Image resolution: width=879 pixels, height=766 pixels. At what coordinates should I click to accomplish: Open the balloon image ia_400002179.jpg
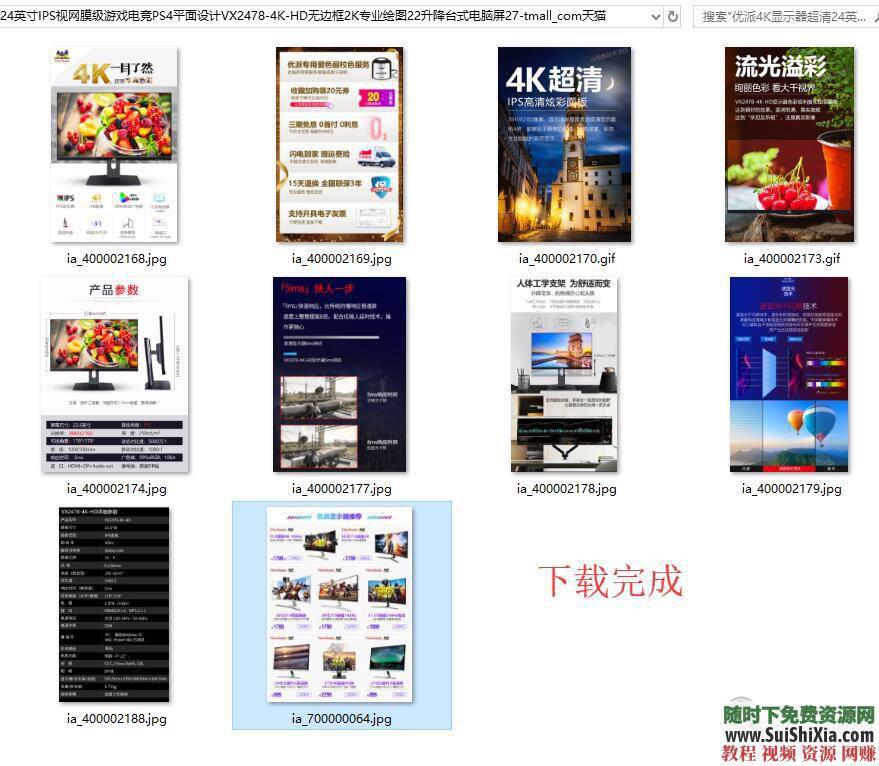click(x=789, y=374)
